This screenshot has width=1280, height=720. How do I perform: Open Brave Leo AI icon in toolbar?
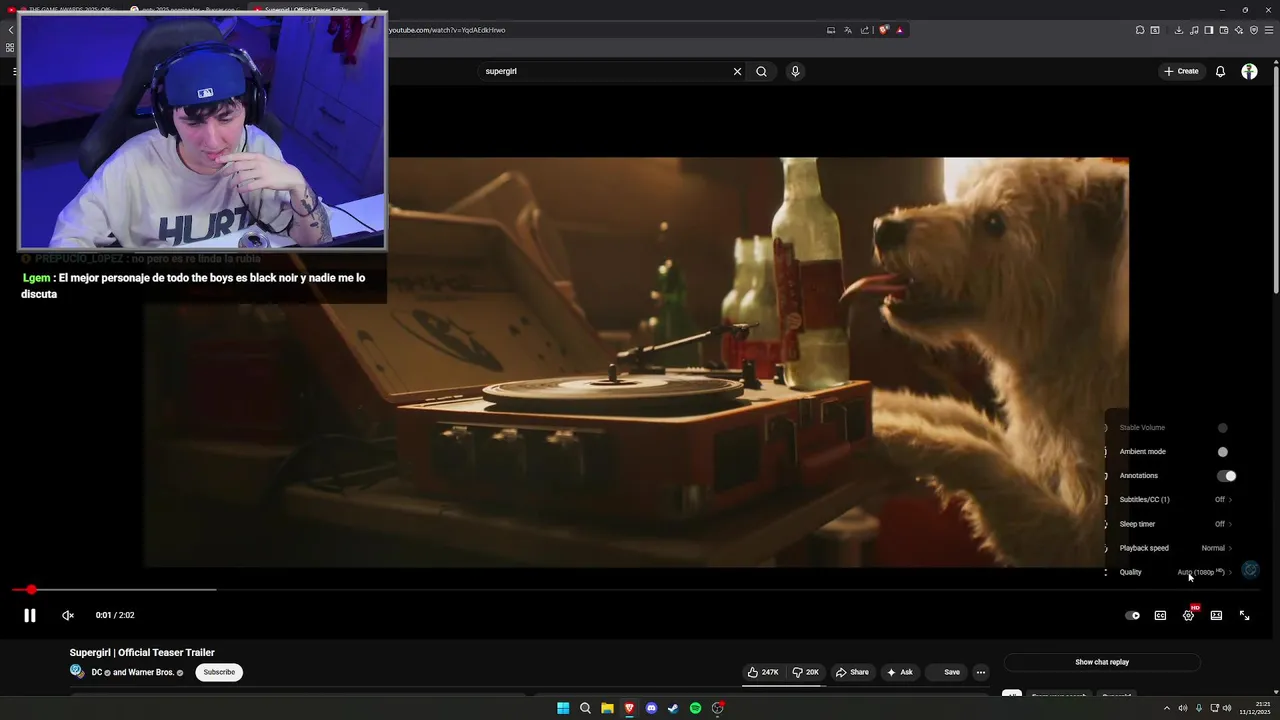point(1239,30)
